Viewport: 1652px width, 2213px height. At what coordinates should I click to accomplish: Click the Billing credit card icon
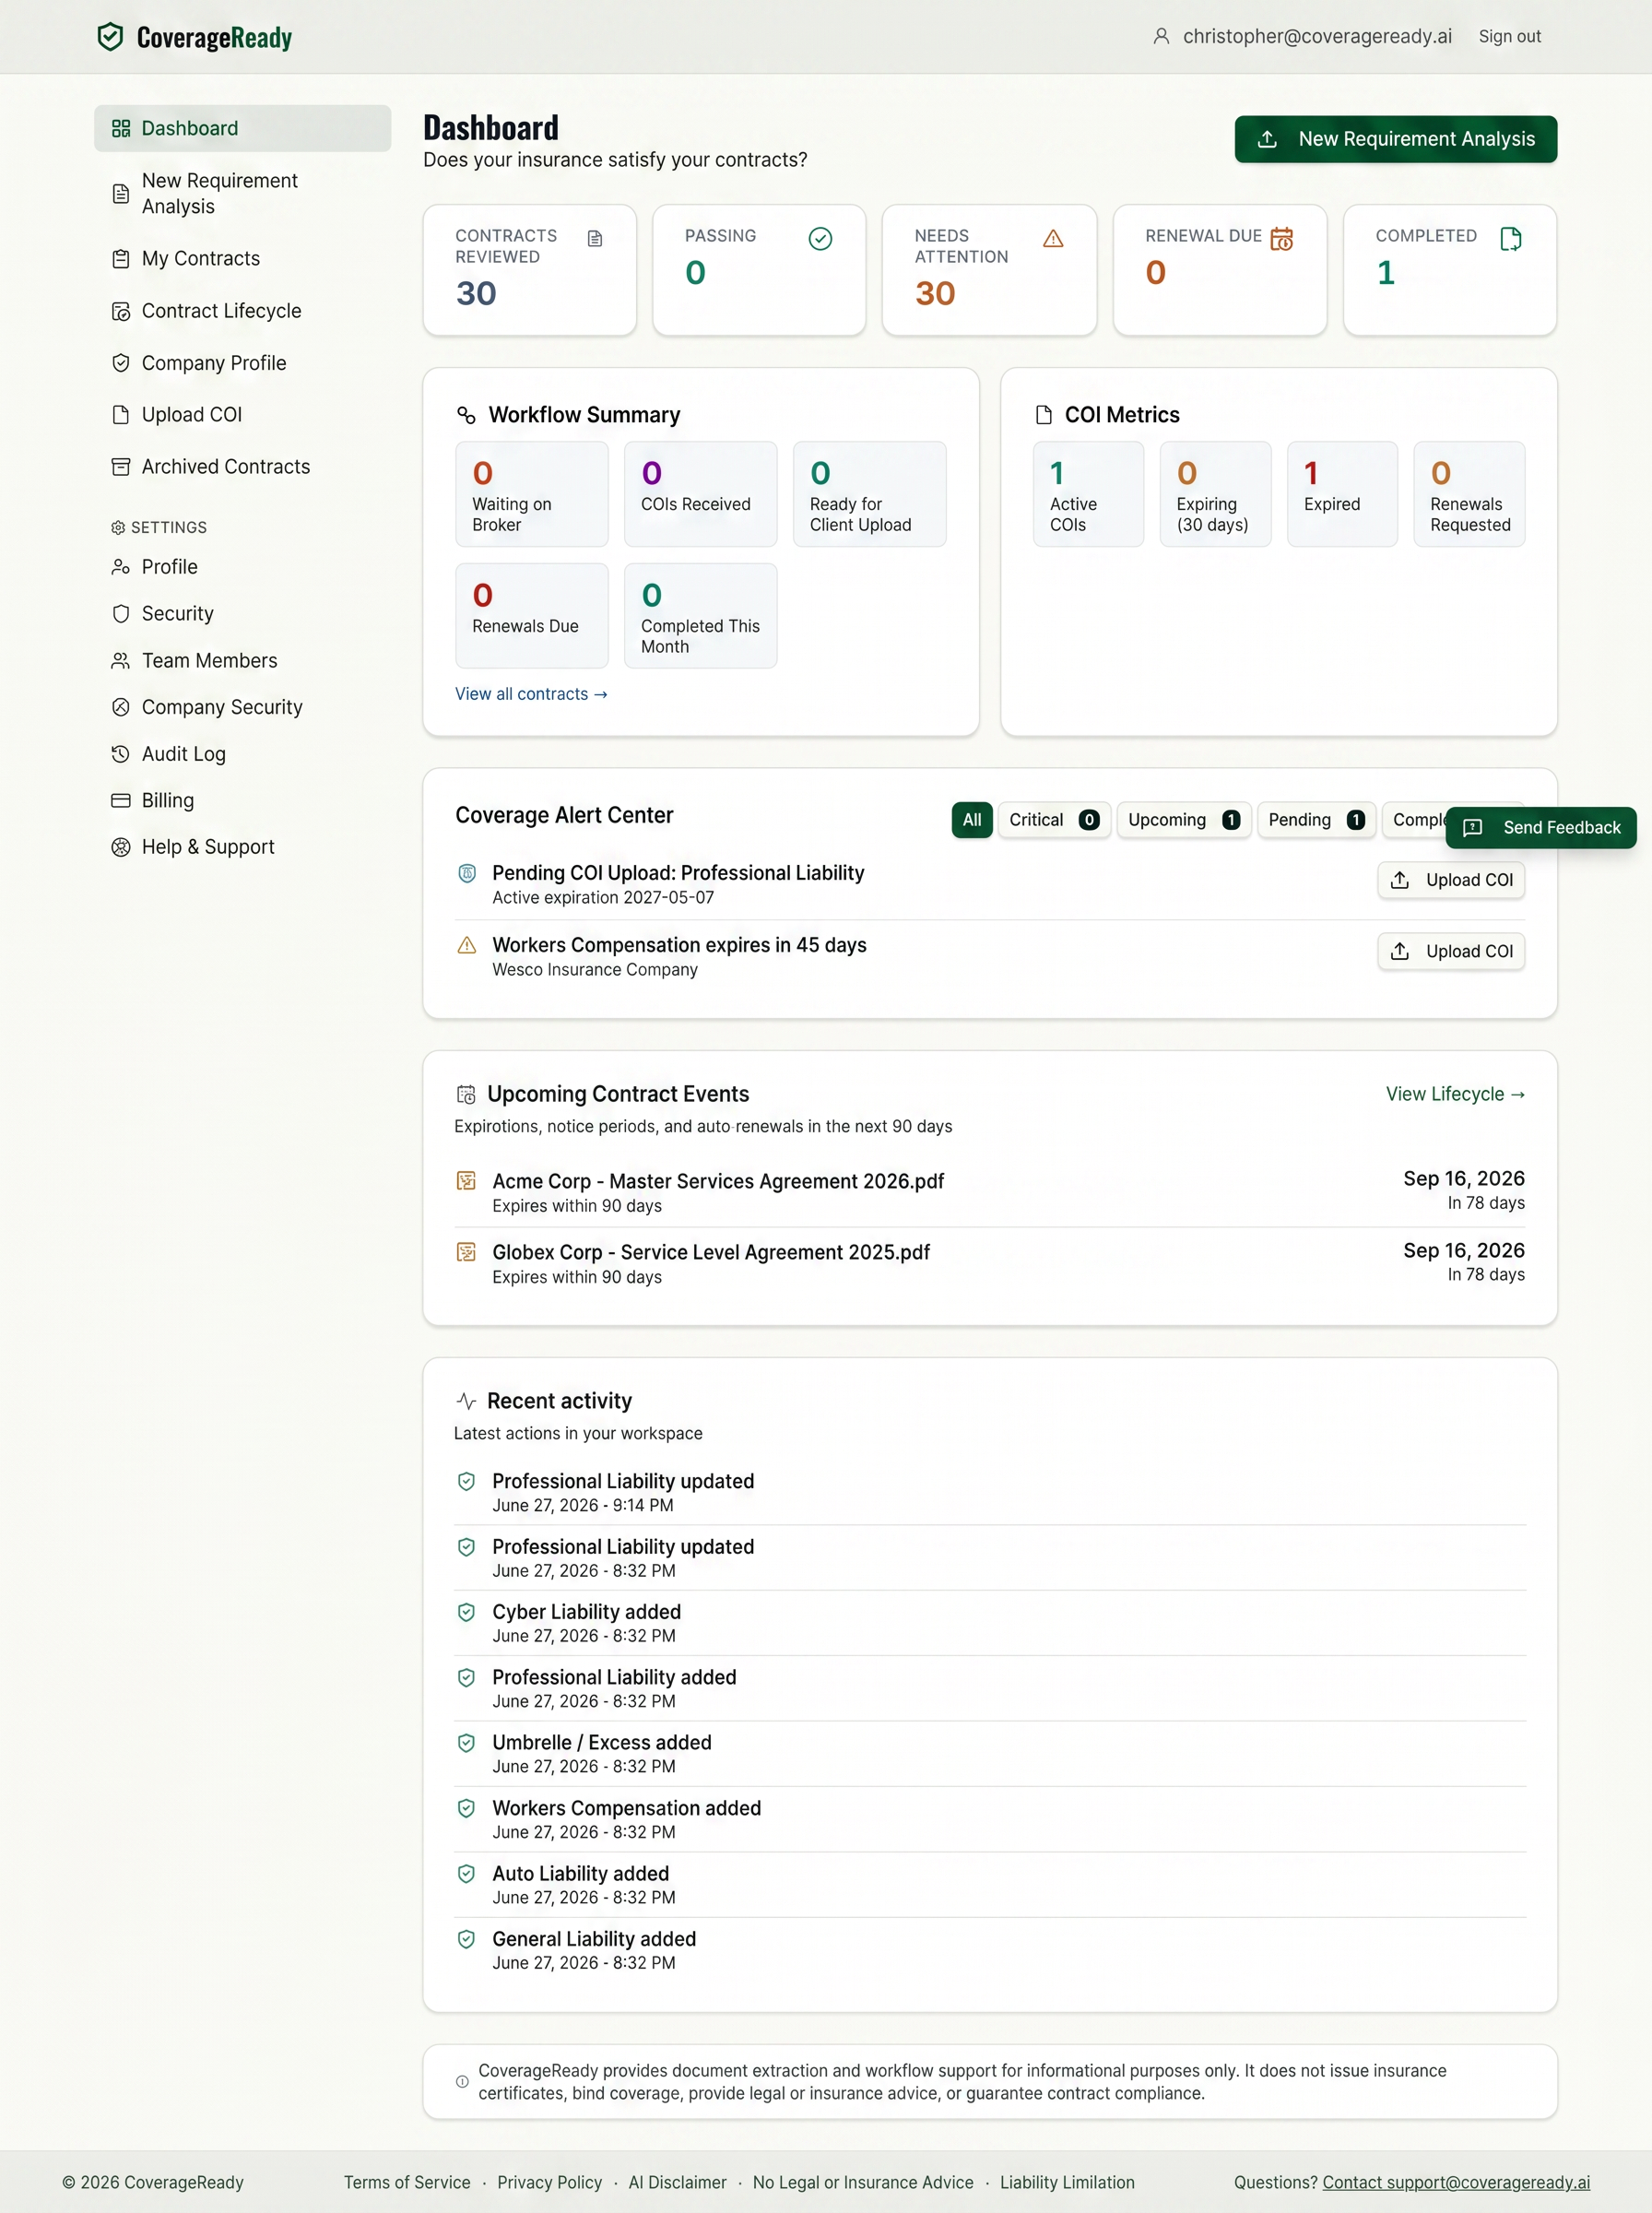121,800
